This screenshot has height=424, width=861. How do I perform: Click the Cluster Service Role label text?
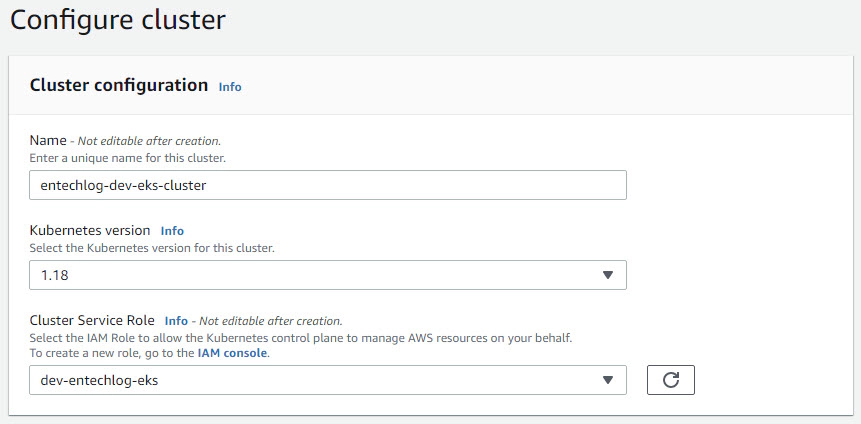pyautogui.click(x=92, y=320)
